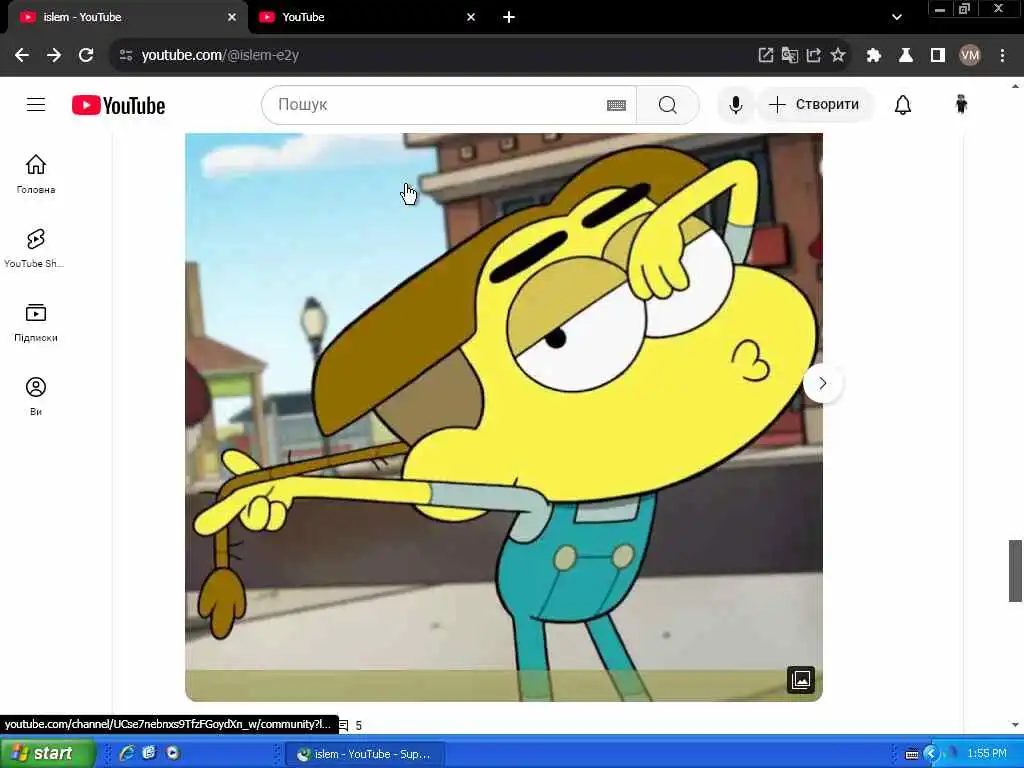Open browser extensions puzzle icon
This screenshot has height=768, width=1024.
click(873, 55)
